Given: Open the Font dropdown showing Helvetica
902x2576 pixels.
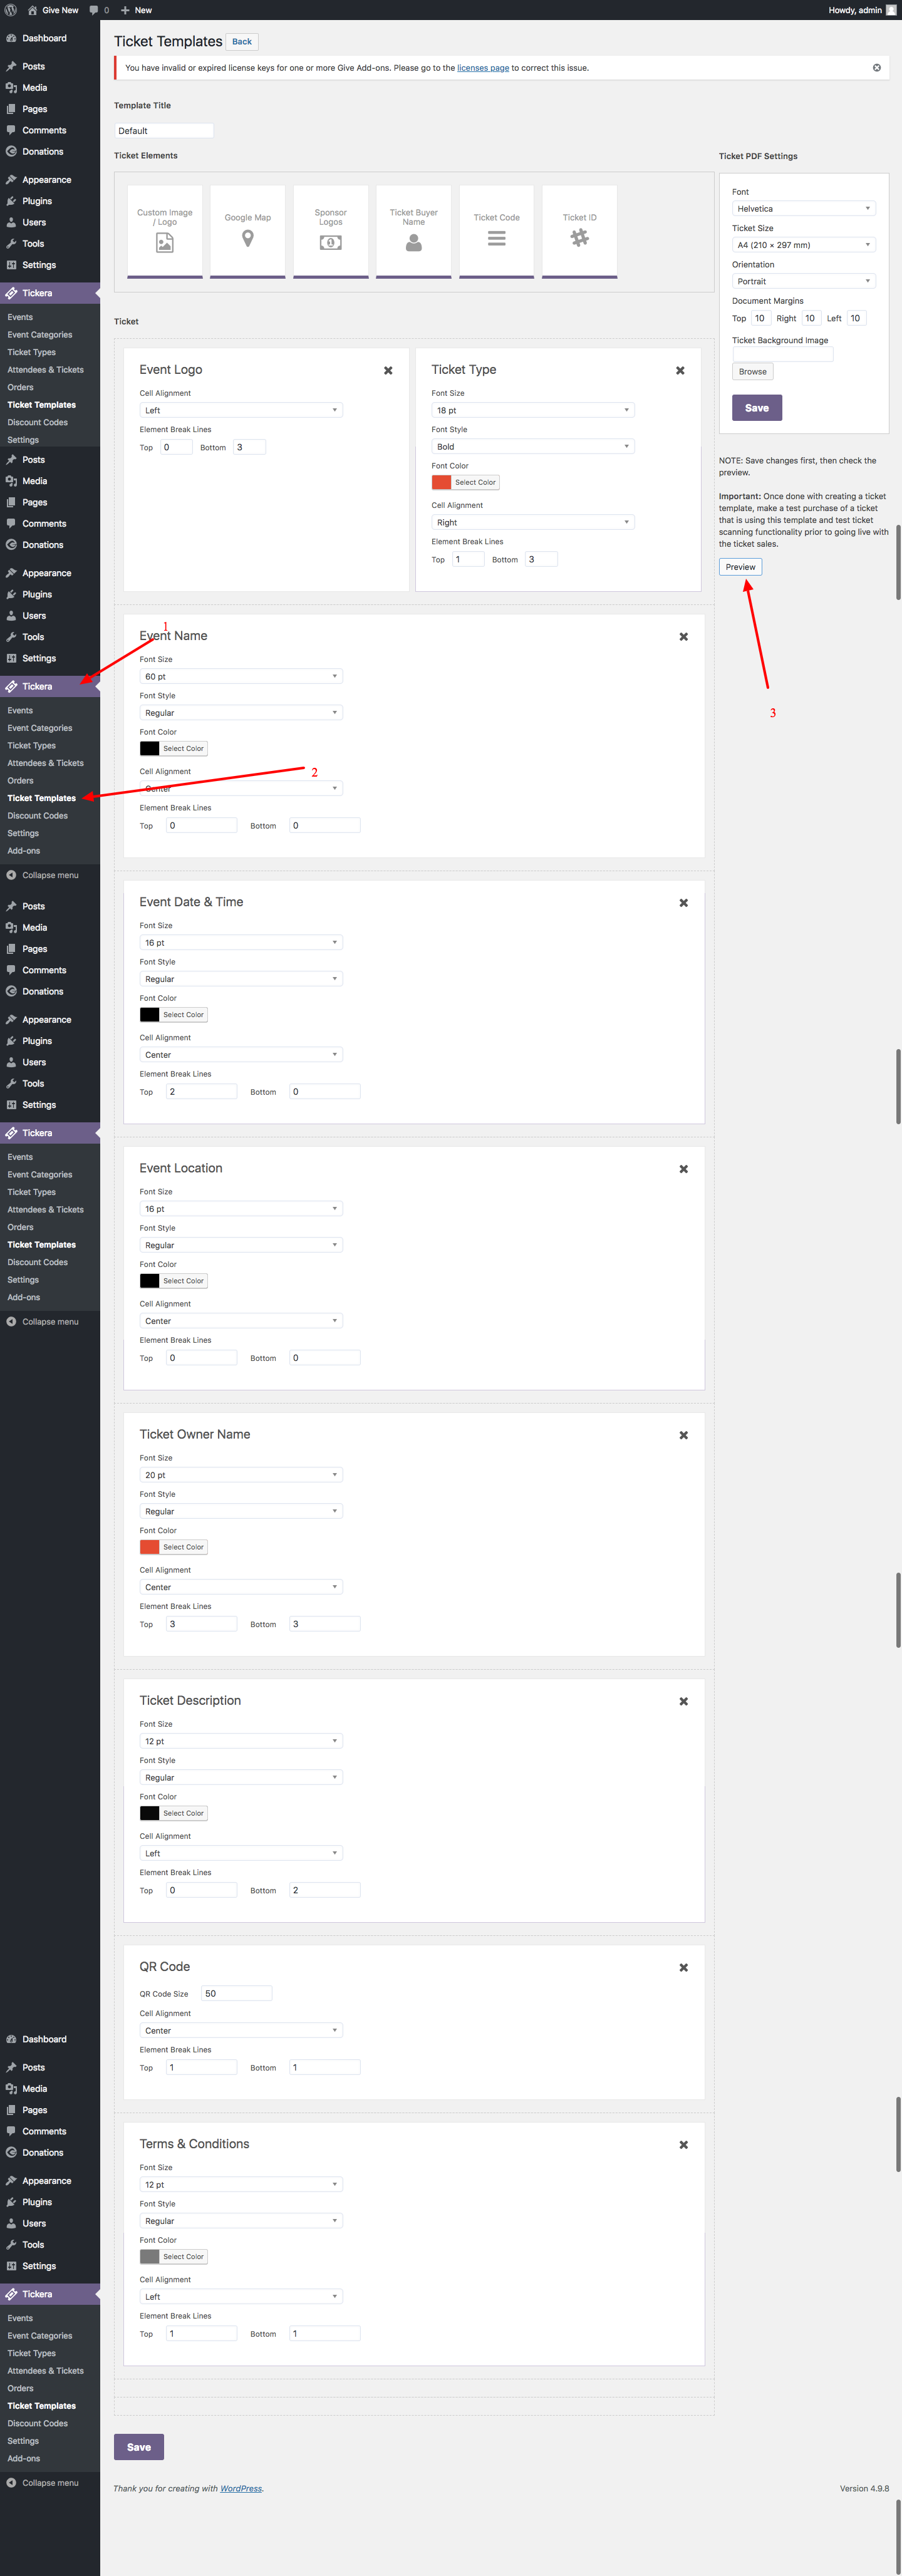Looking at the screenshot, I should coord(804,208).
